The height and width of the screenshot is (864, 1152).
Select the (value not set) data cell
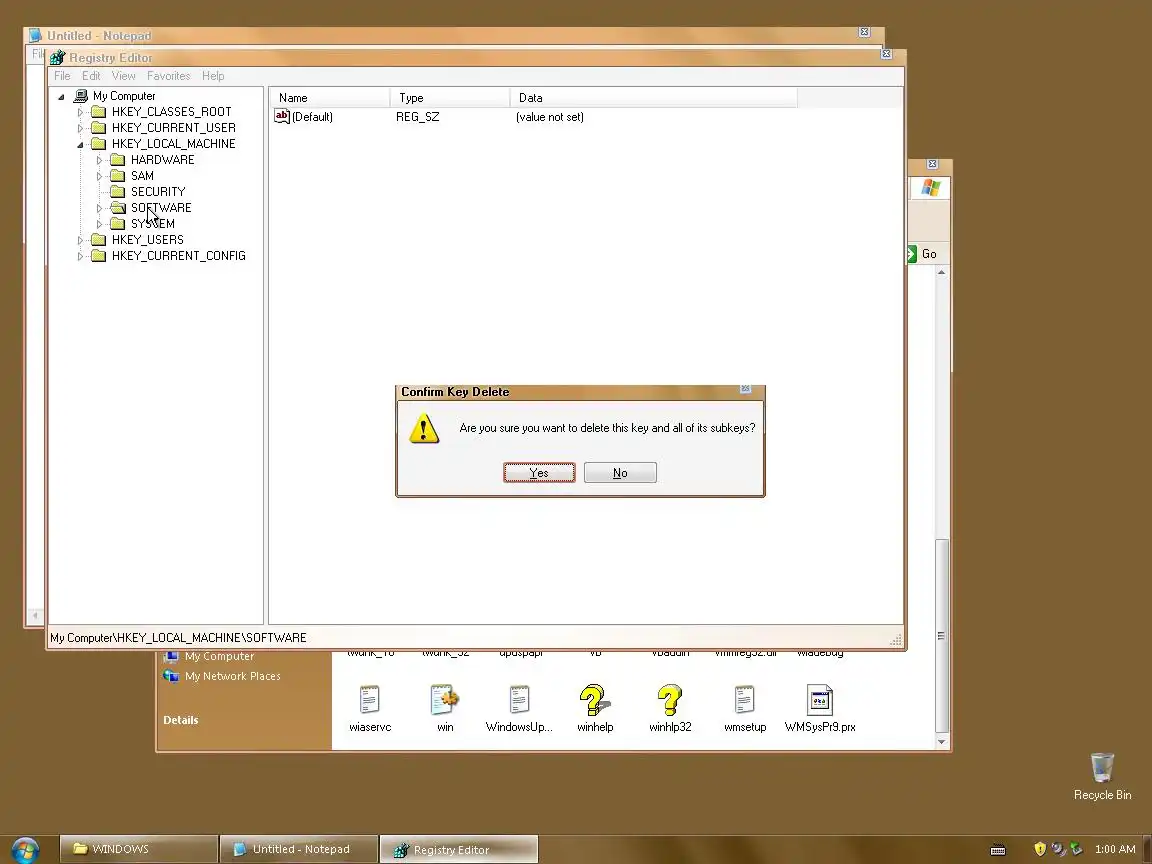click(550, 117)
